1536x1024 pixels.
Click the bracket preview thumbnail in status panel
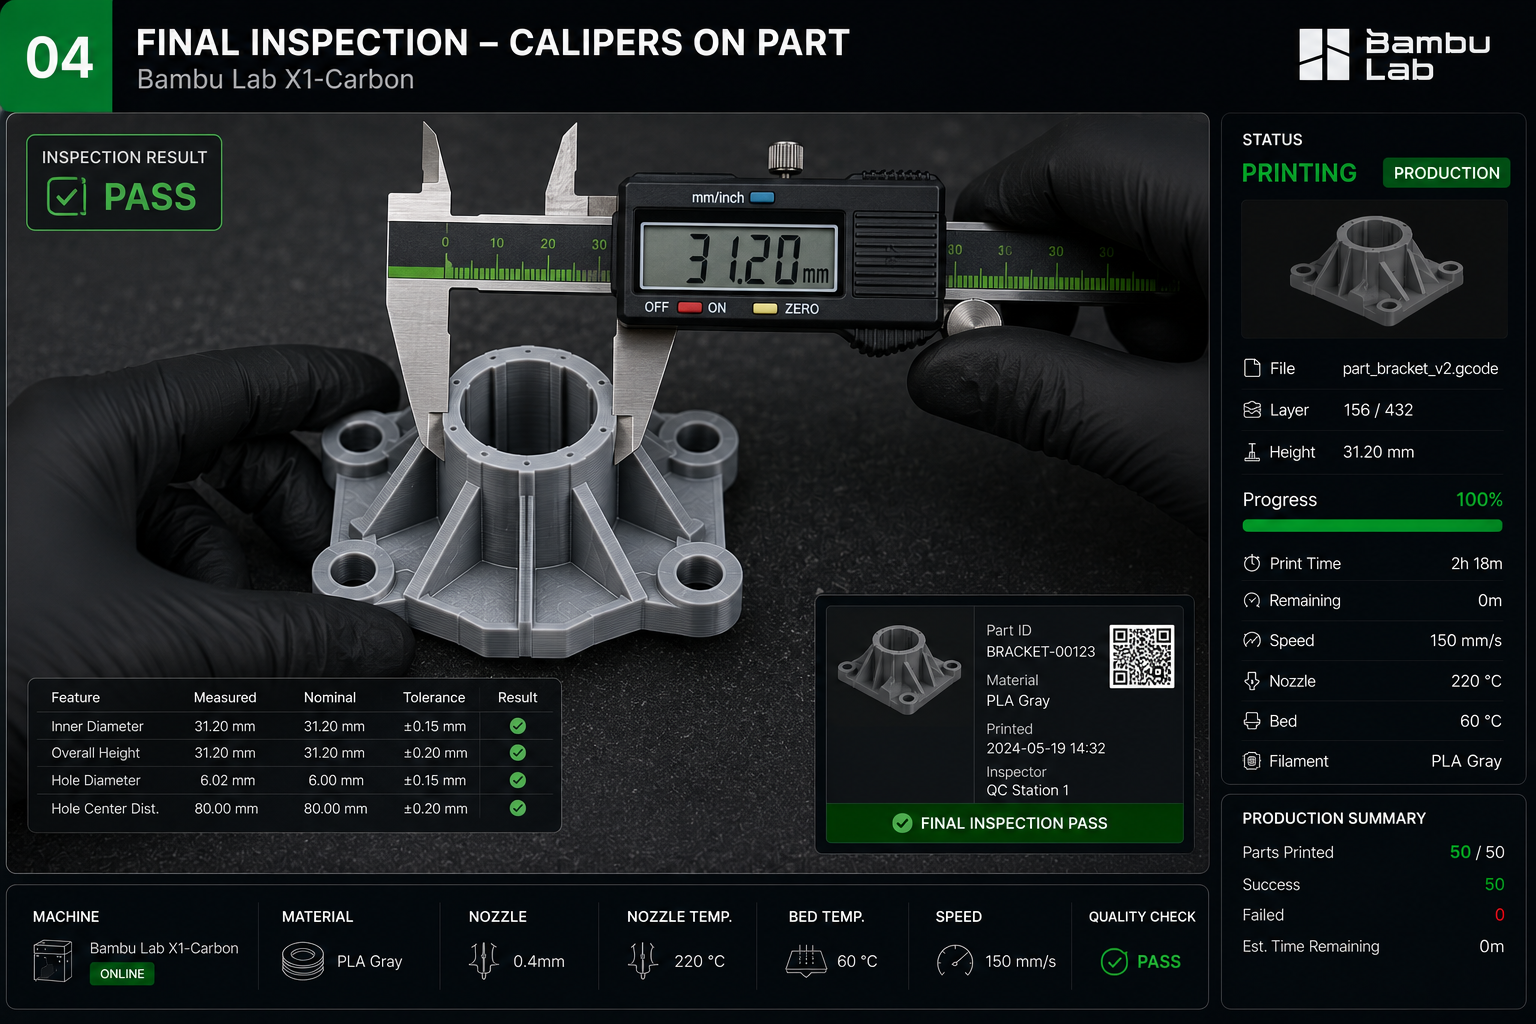click(1374, 269)
